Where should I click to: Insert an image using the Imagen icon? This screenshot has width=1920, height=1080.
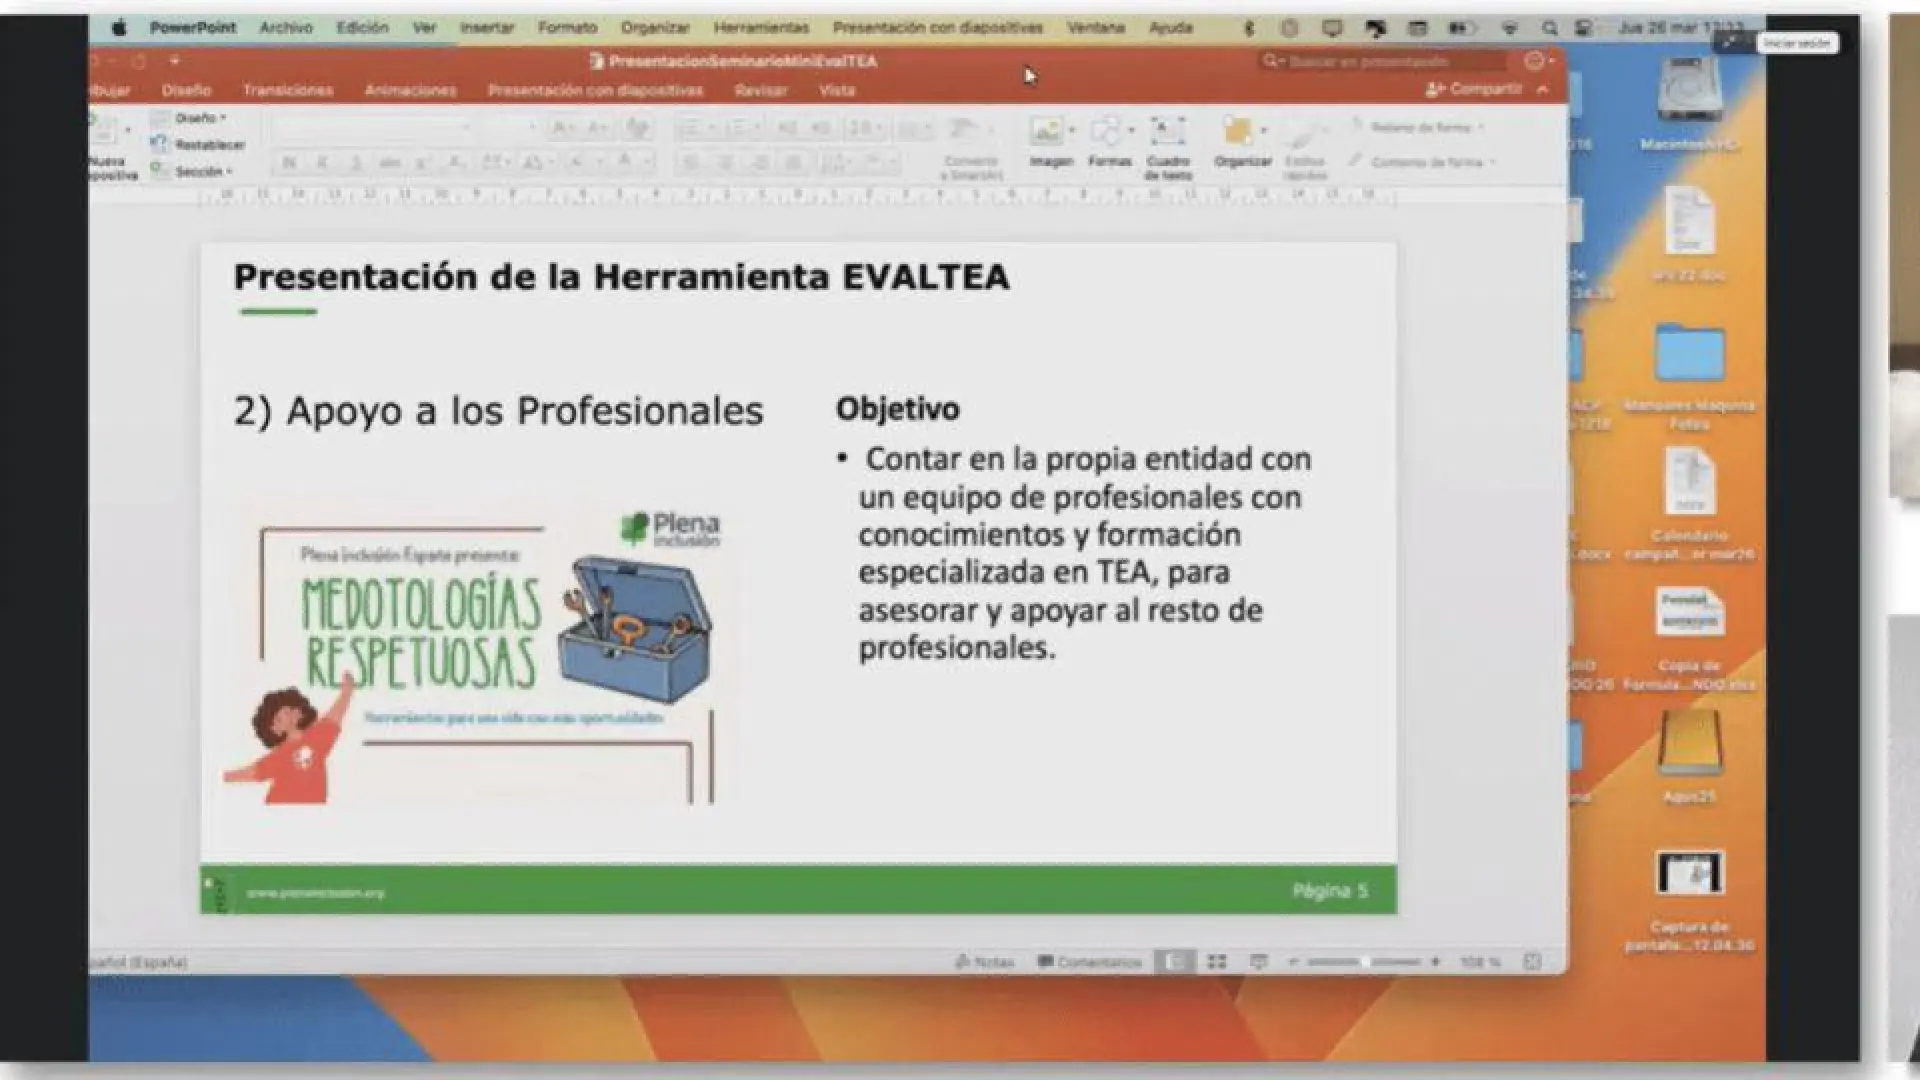tap(1049, 140)
